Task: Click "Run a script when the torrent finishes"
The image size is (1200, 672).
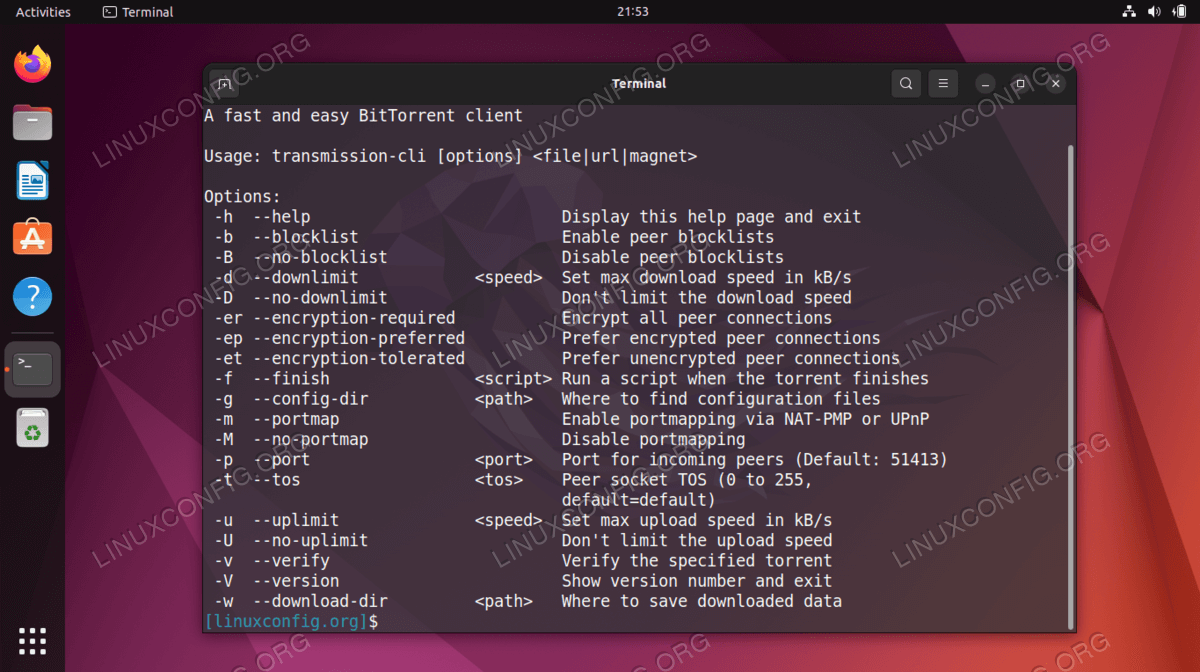Action: 746,378
